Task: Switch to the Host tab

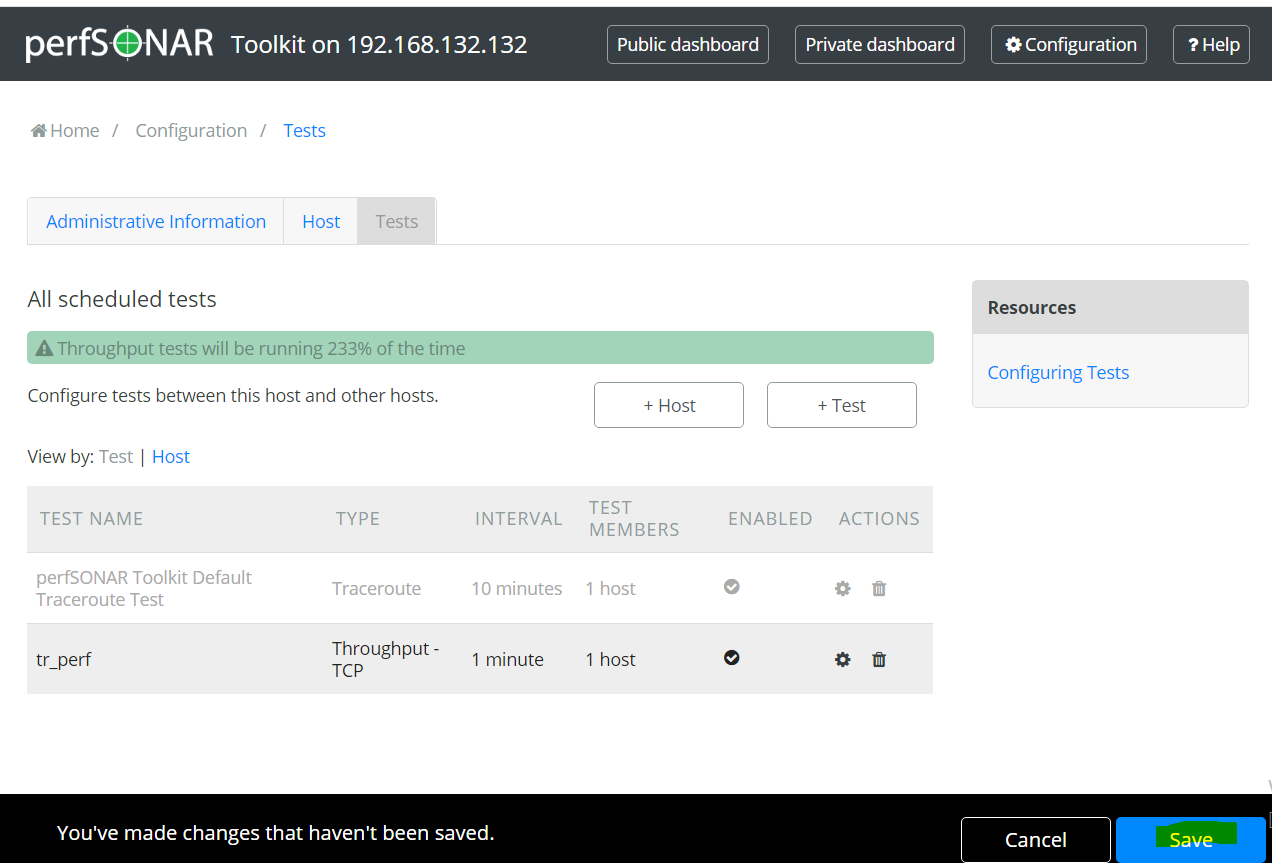Action: click(x=321, y=221)
